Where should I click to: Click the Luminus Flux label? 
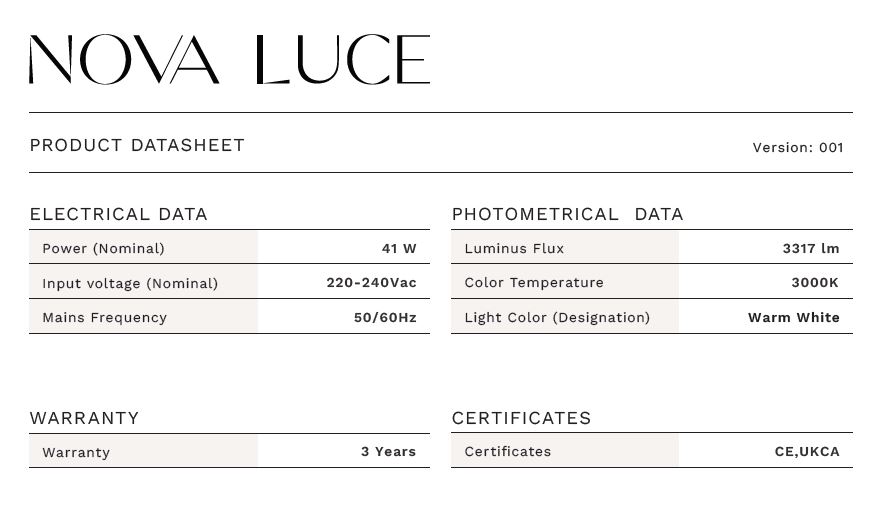(514, 248)
